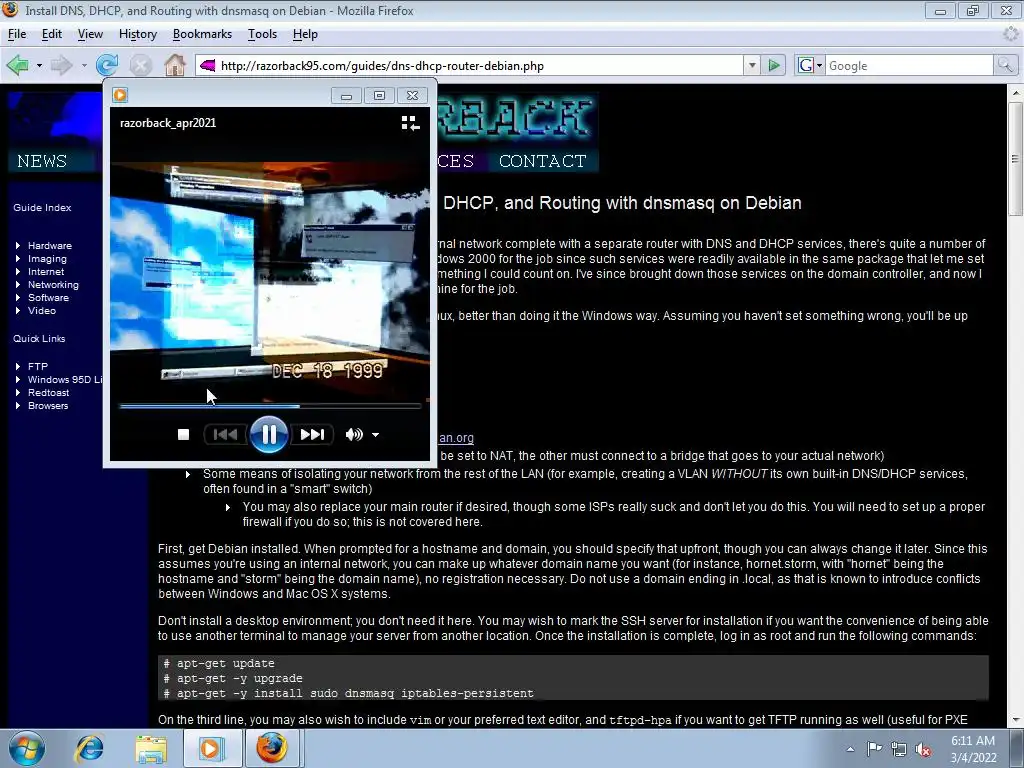Image resolution: width=1024 pixels, height=768 pixels.
Task: Click media player title bar icon
Action: 120,95
